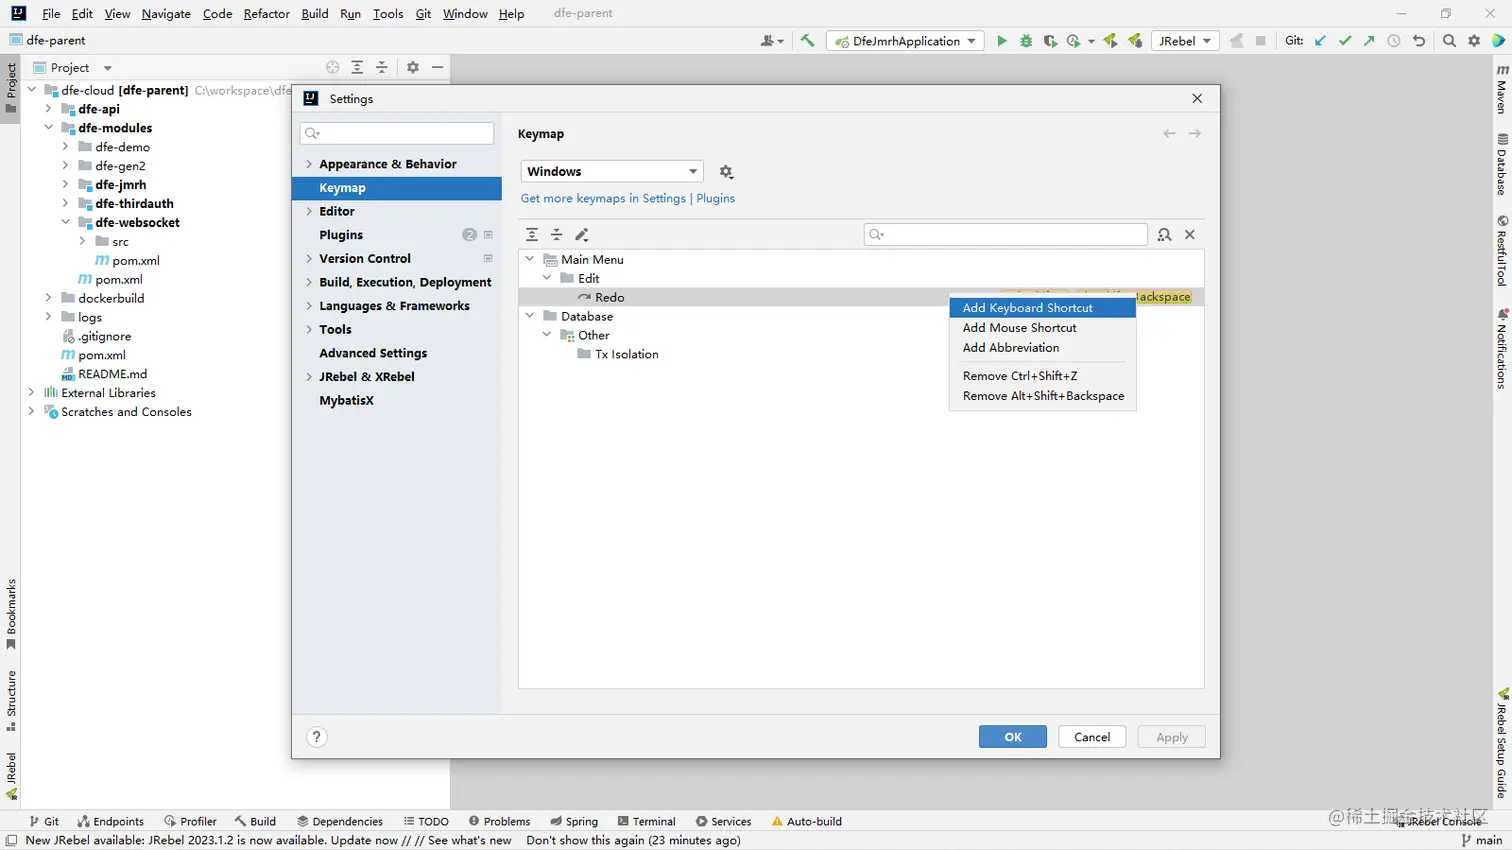Expand the Appearance & Behavior settings section

[x=309, y=164]
